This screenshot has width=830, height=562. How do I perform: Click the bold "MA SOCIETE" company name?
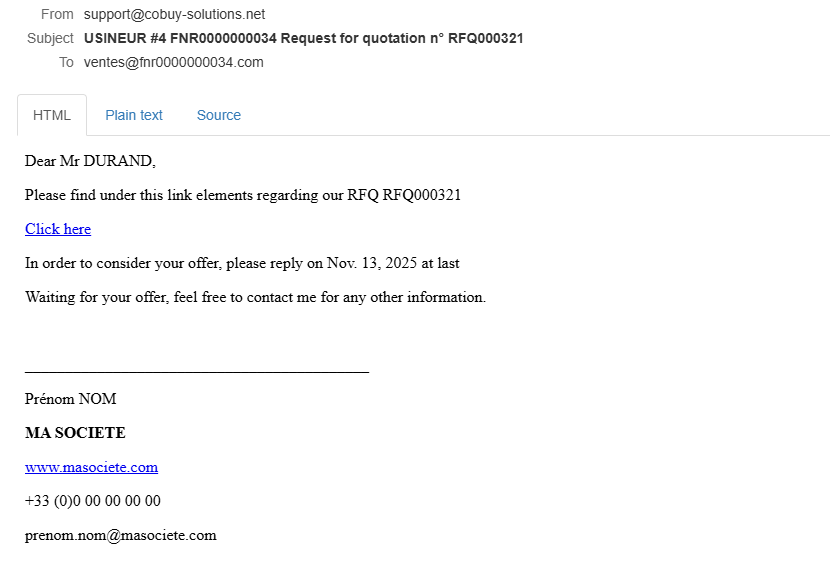click(75, 433)
